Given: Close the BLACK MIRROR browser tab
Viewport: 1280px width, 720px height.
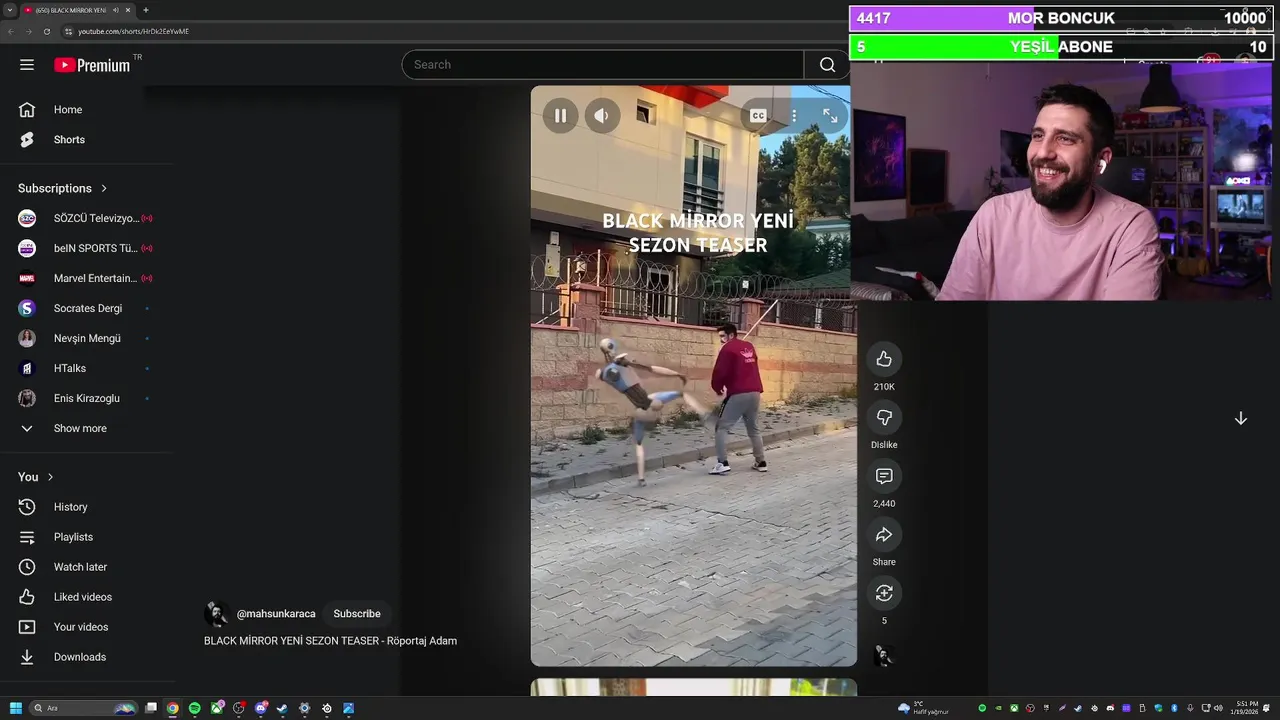Looking at the screenshot, I should [x=130, y=10].
